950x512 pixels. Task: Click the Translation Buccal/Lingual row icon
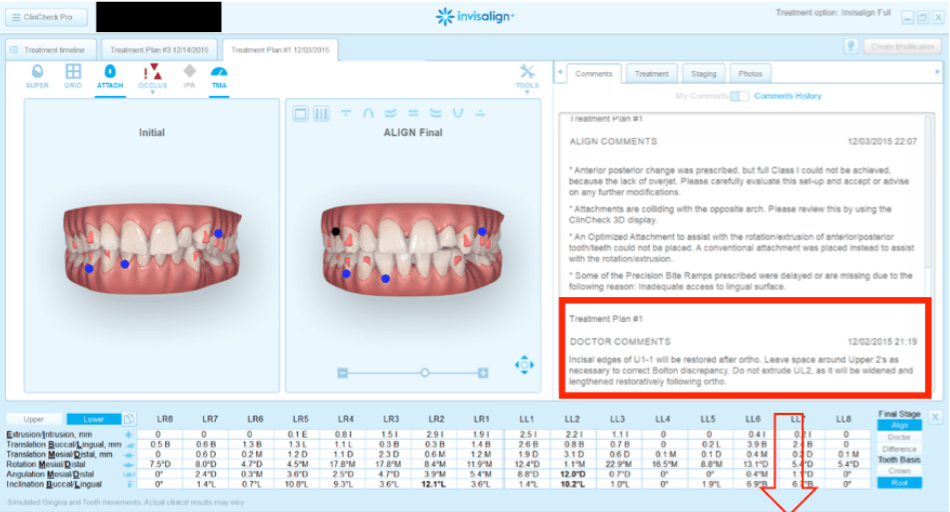coord(130,445)
